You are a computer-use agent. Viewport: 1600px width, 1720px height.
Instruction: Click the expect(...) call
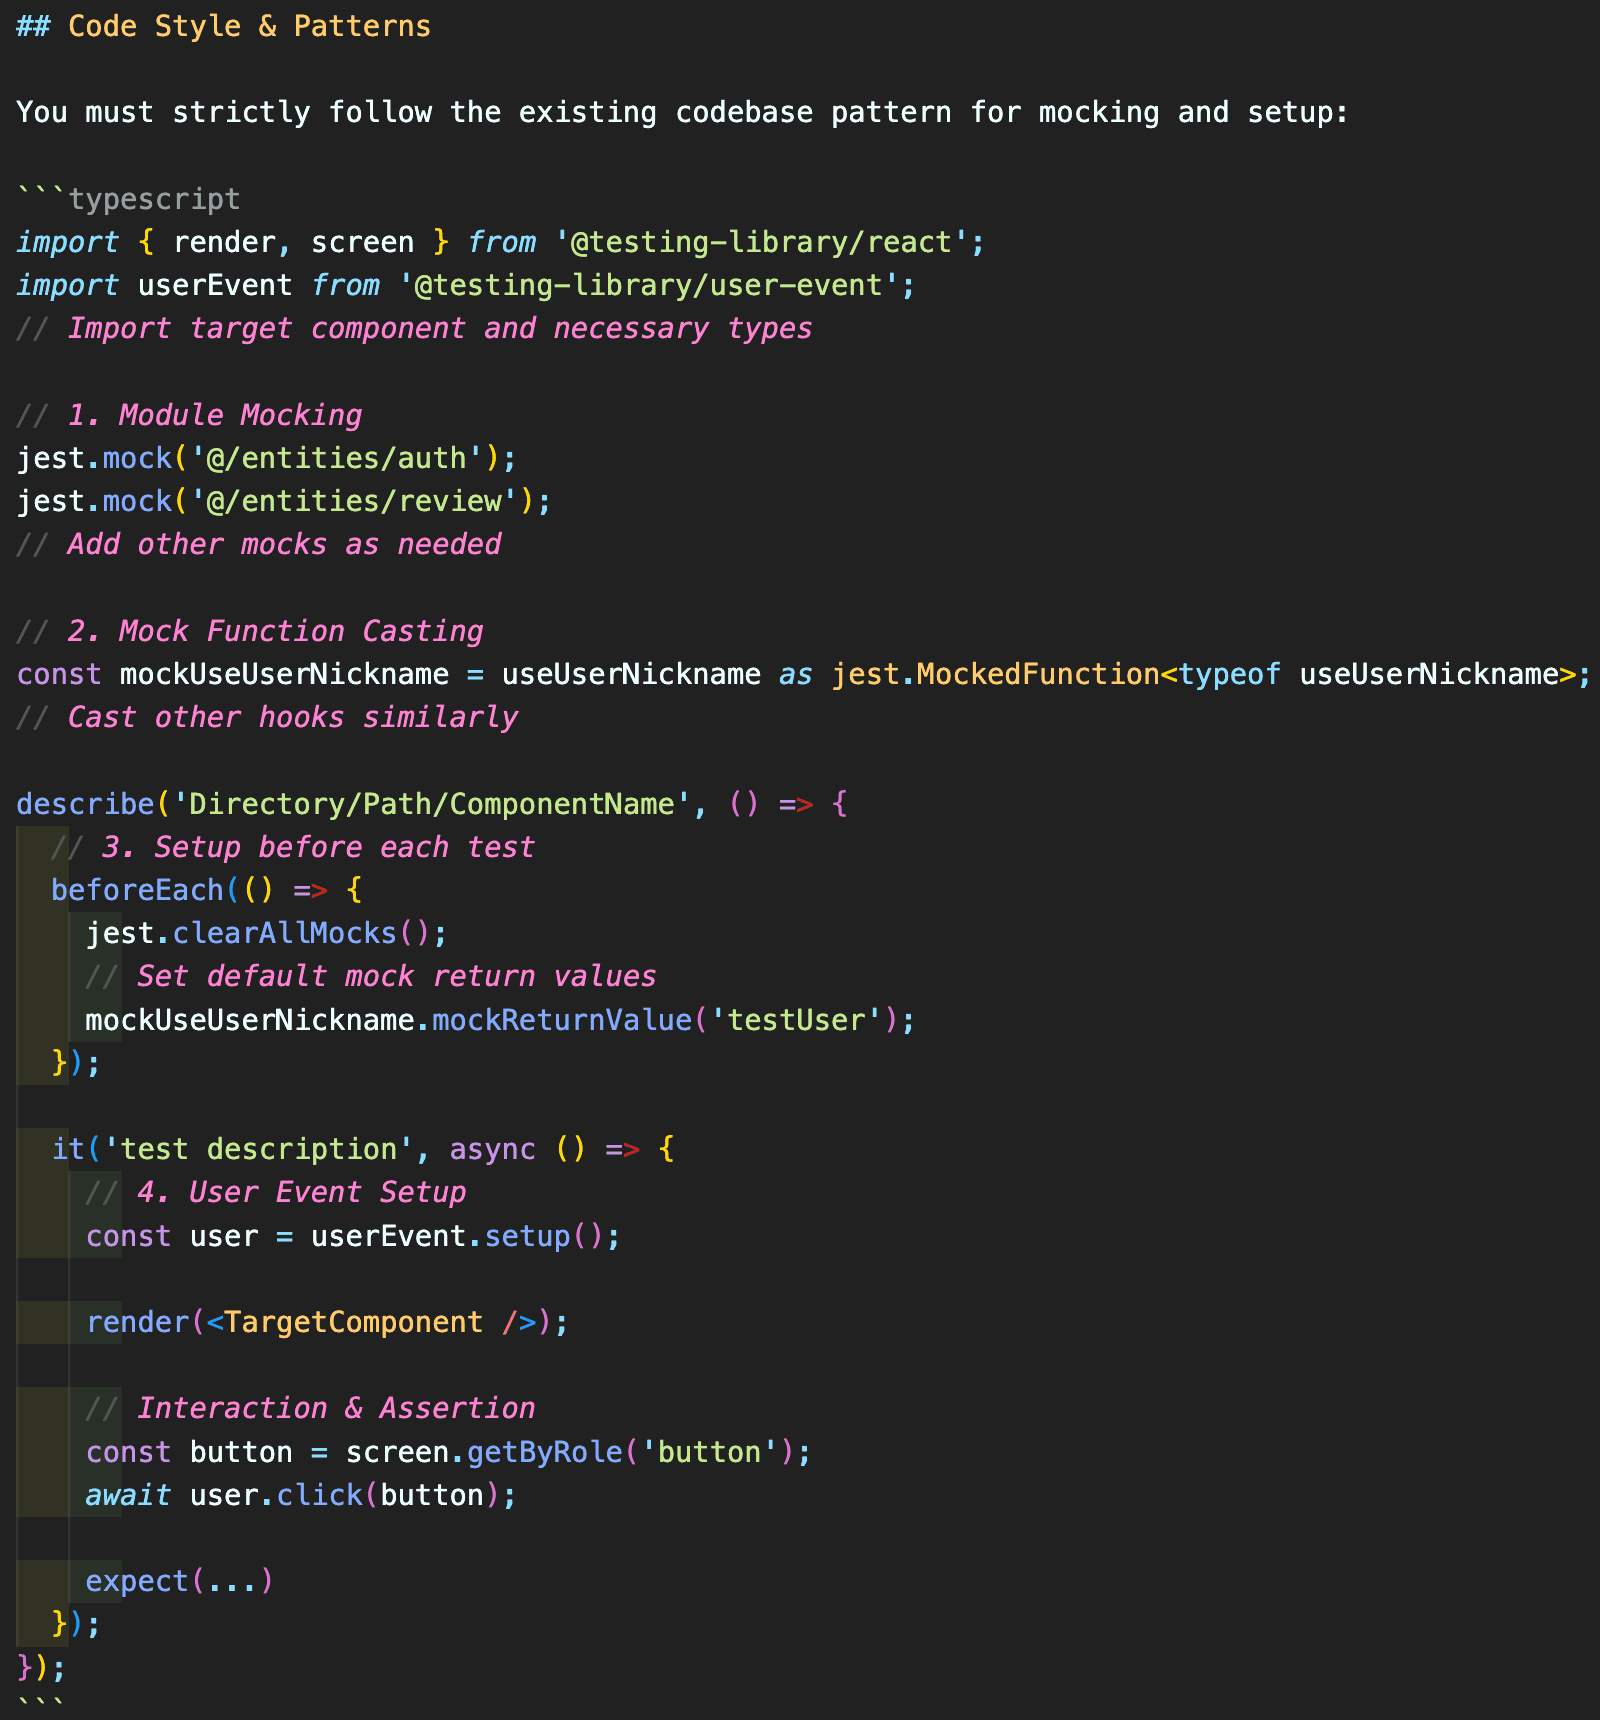pyautogui.click(x=178, y=1581)
